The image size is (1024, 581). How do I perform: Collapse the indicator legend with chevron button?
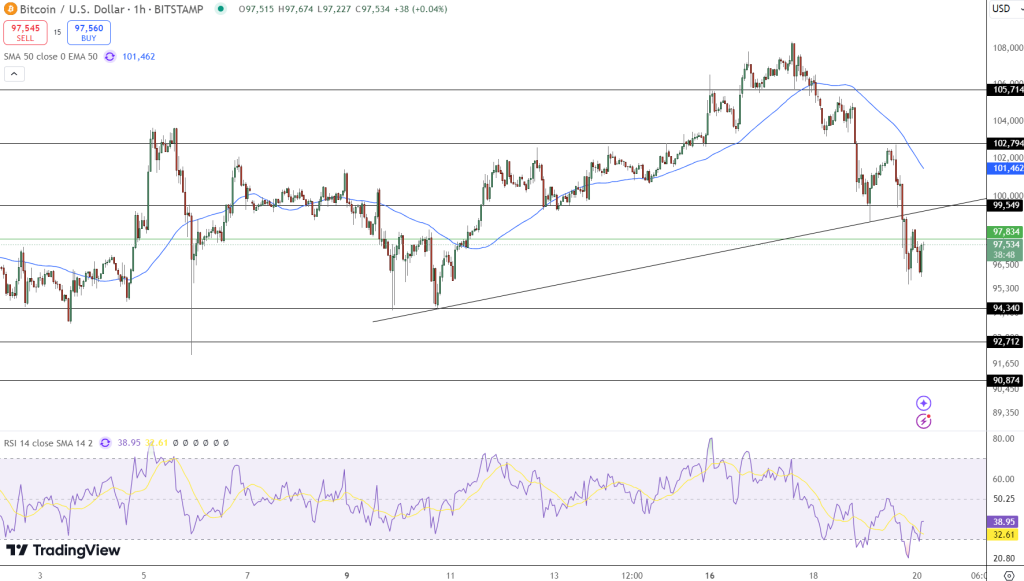(x=14, y=74)
